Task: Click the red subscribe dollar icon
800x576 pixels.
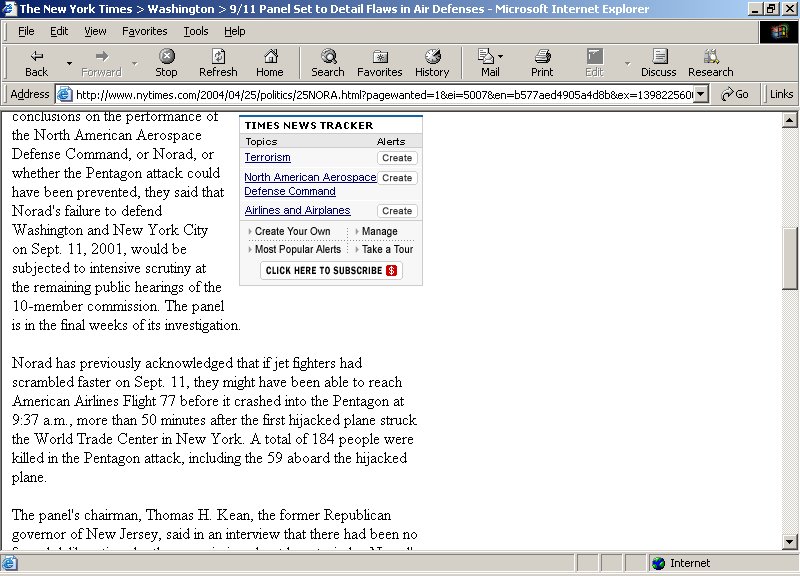Action: pos(391,270)
